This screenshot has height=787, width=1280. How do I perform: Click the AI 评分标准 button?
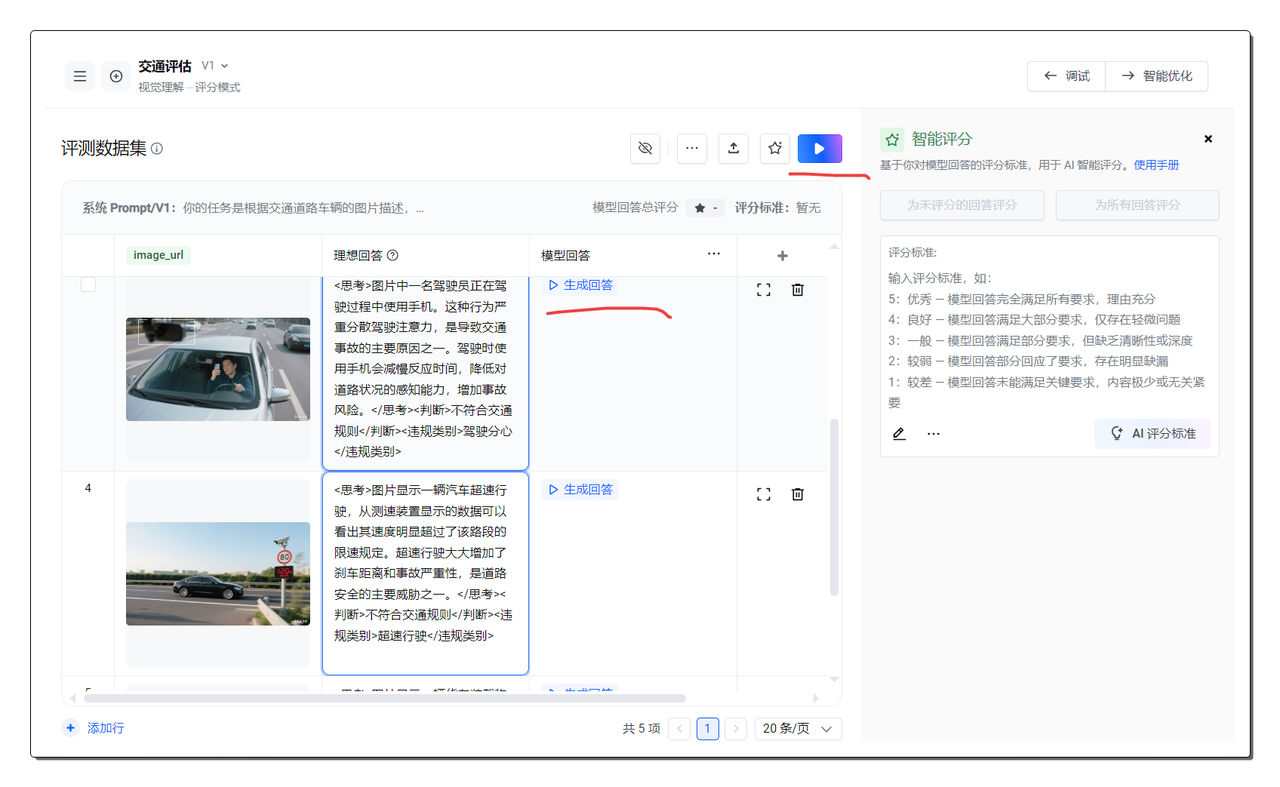[x=1152, y=434]
